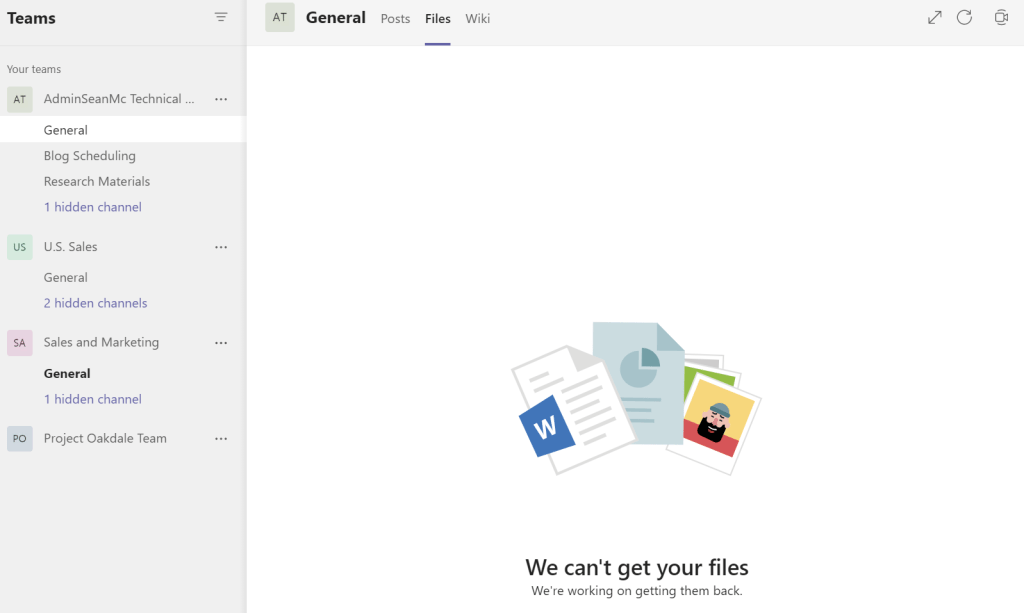The image size is (1024, 613).
Task: Expand 1 hidden channel under Sales and Marketing
Action: click(x=93, y=399)
